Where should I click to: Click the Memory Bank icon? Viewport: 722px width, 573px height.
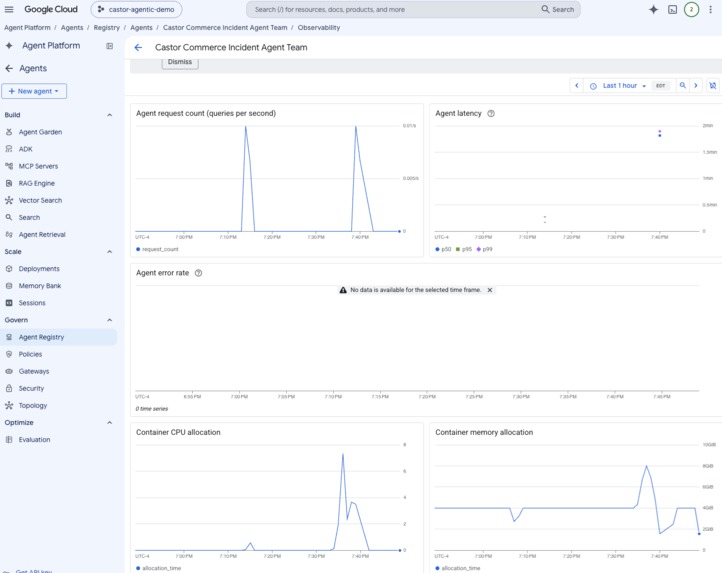tap(9, 286)
